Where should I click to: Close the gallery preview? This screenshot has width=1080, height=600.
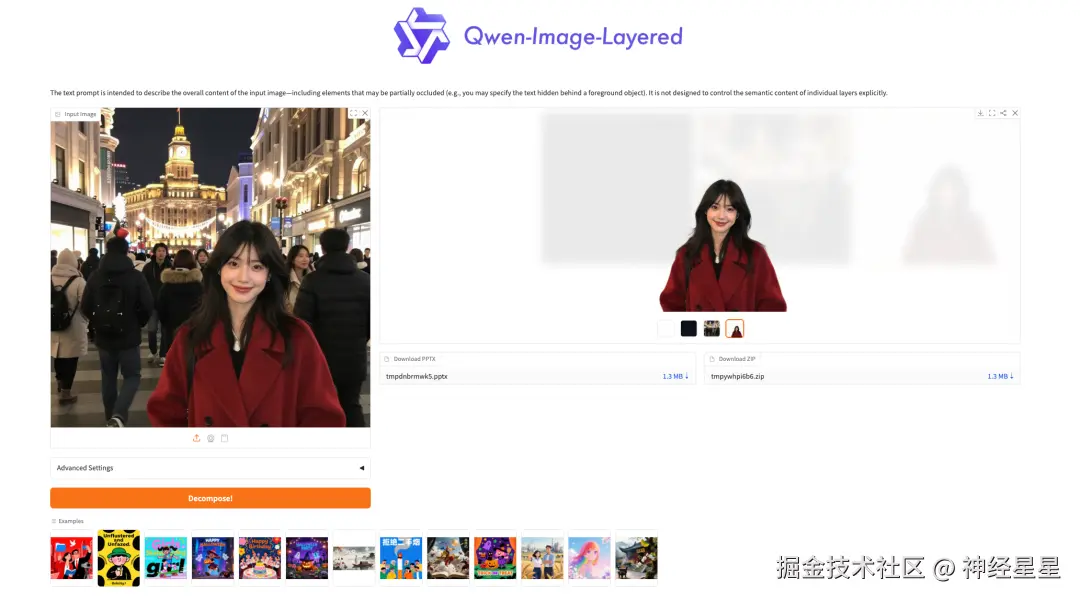click(x=1015, y=113)
